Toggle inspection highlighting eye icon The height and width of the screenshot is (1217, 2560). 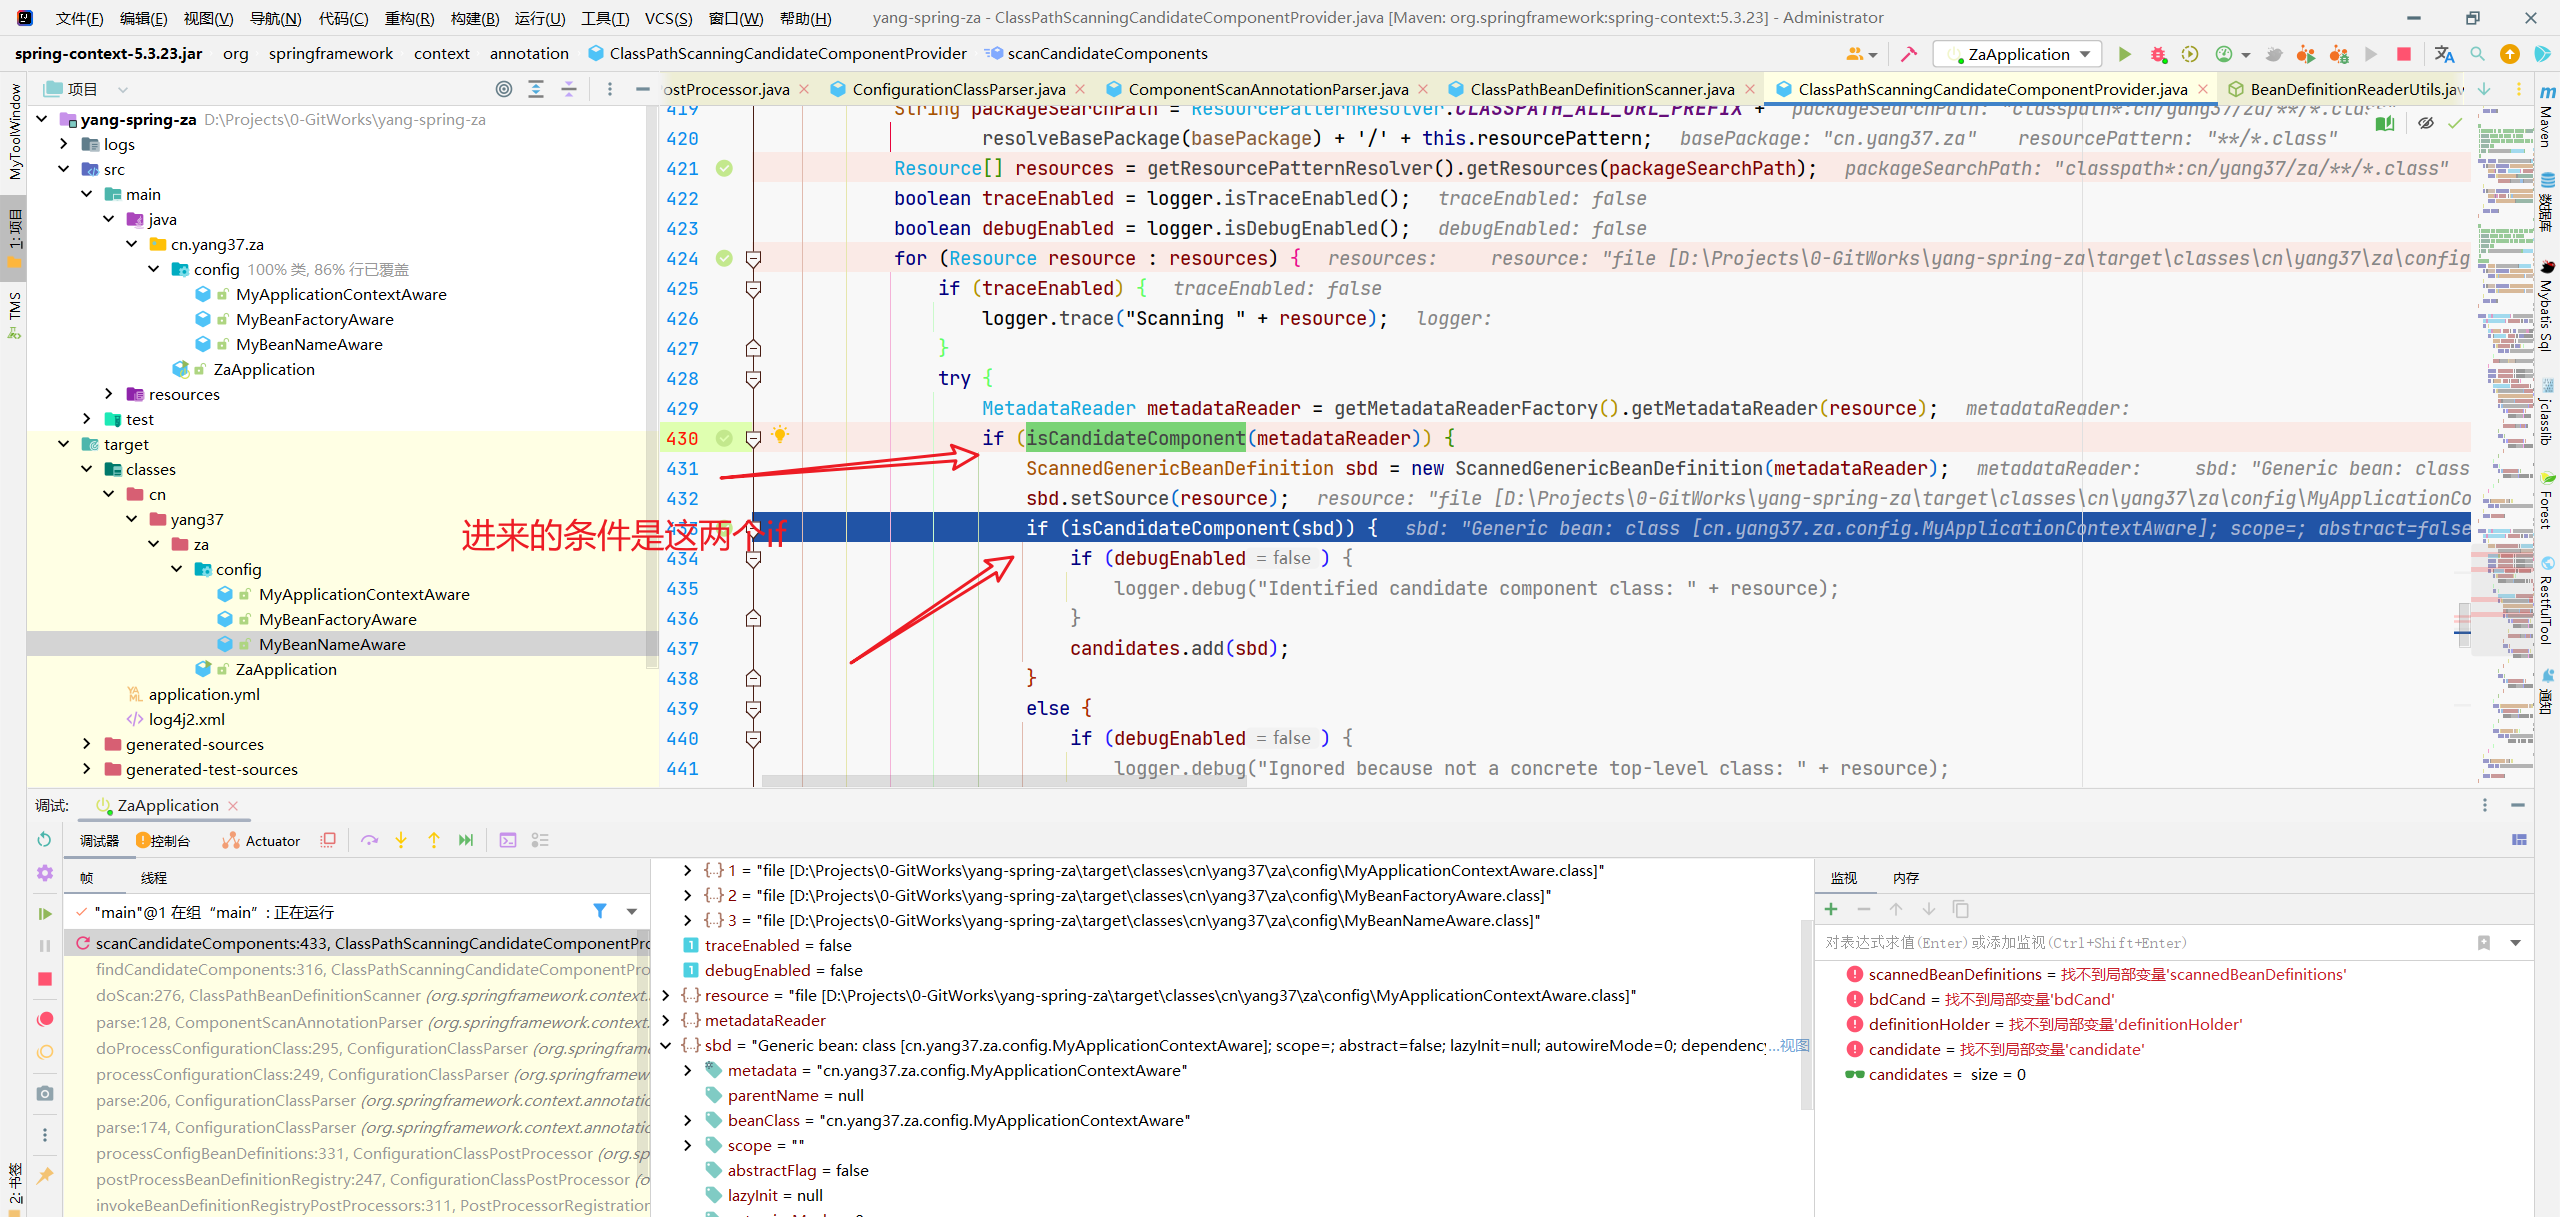(2425, 123)
